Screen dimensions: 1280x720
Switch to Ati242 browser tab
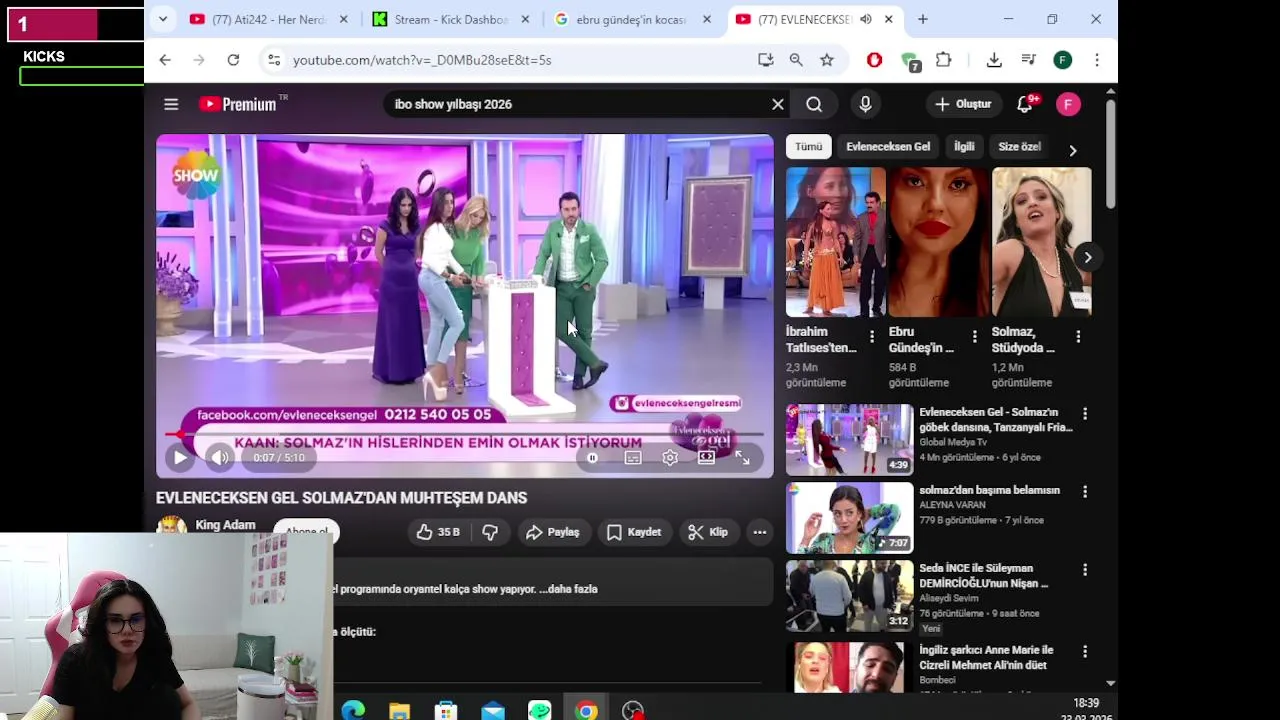pos(269,19)
